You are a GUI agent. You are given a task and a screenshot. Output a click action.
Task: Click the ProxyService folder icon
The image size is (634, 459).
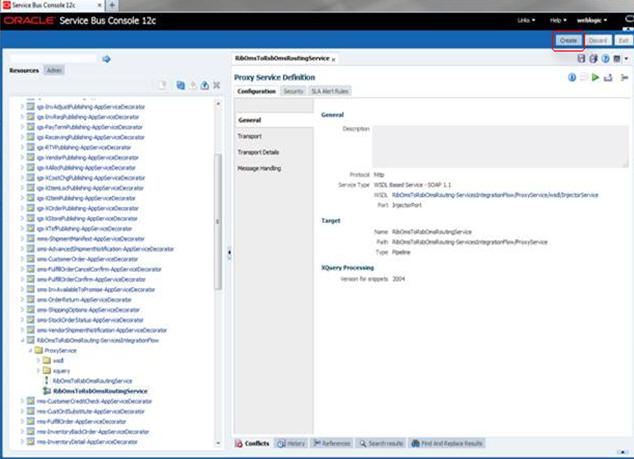[39, 350]
